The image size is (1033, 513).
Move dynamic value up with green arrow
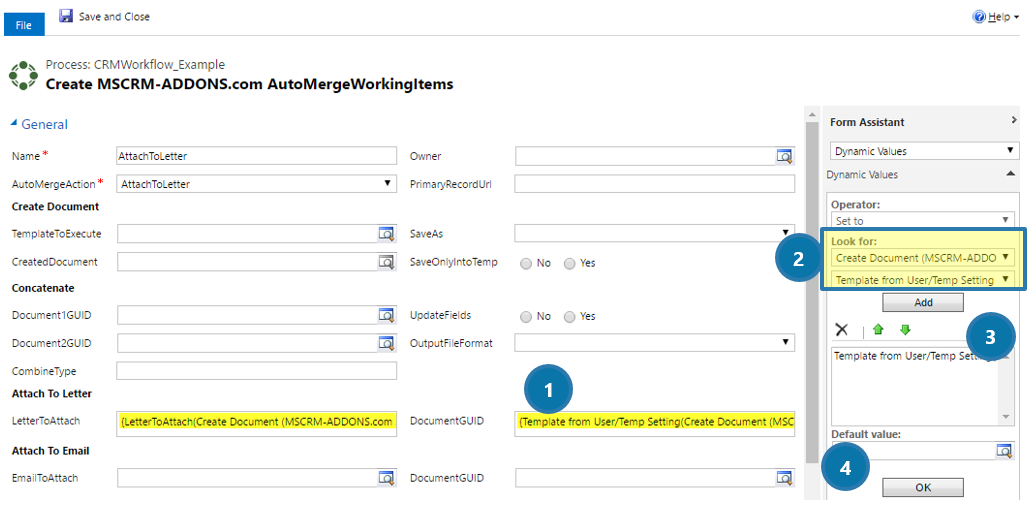[878, 330]
